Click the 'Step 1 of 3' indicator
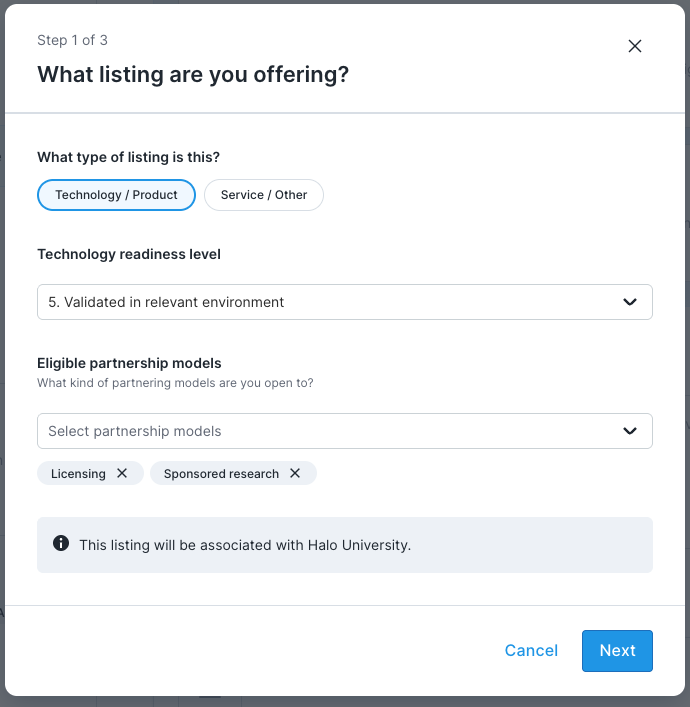 point(72,40)
